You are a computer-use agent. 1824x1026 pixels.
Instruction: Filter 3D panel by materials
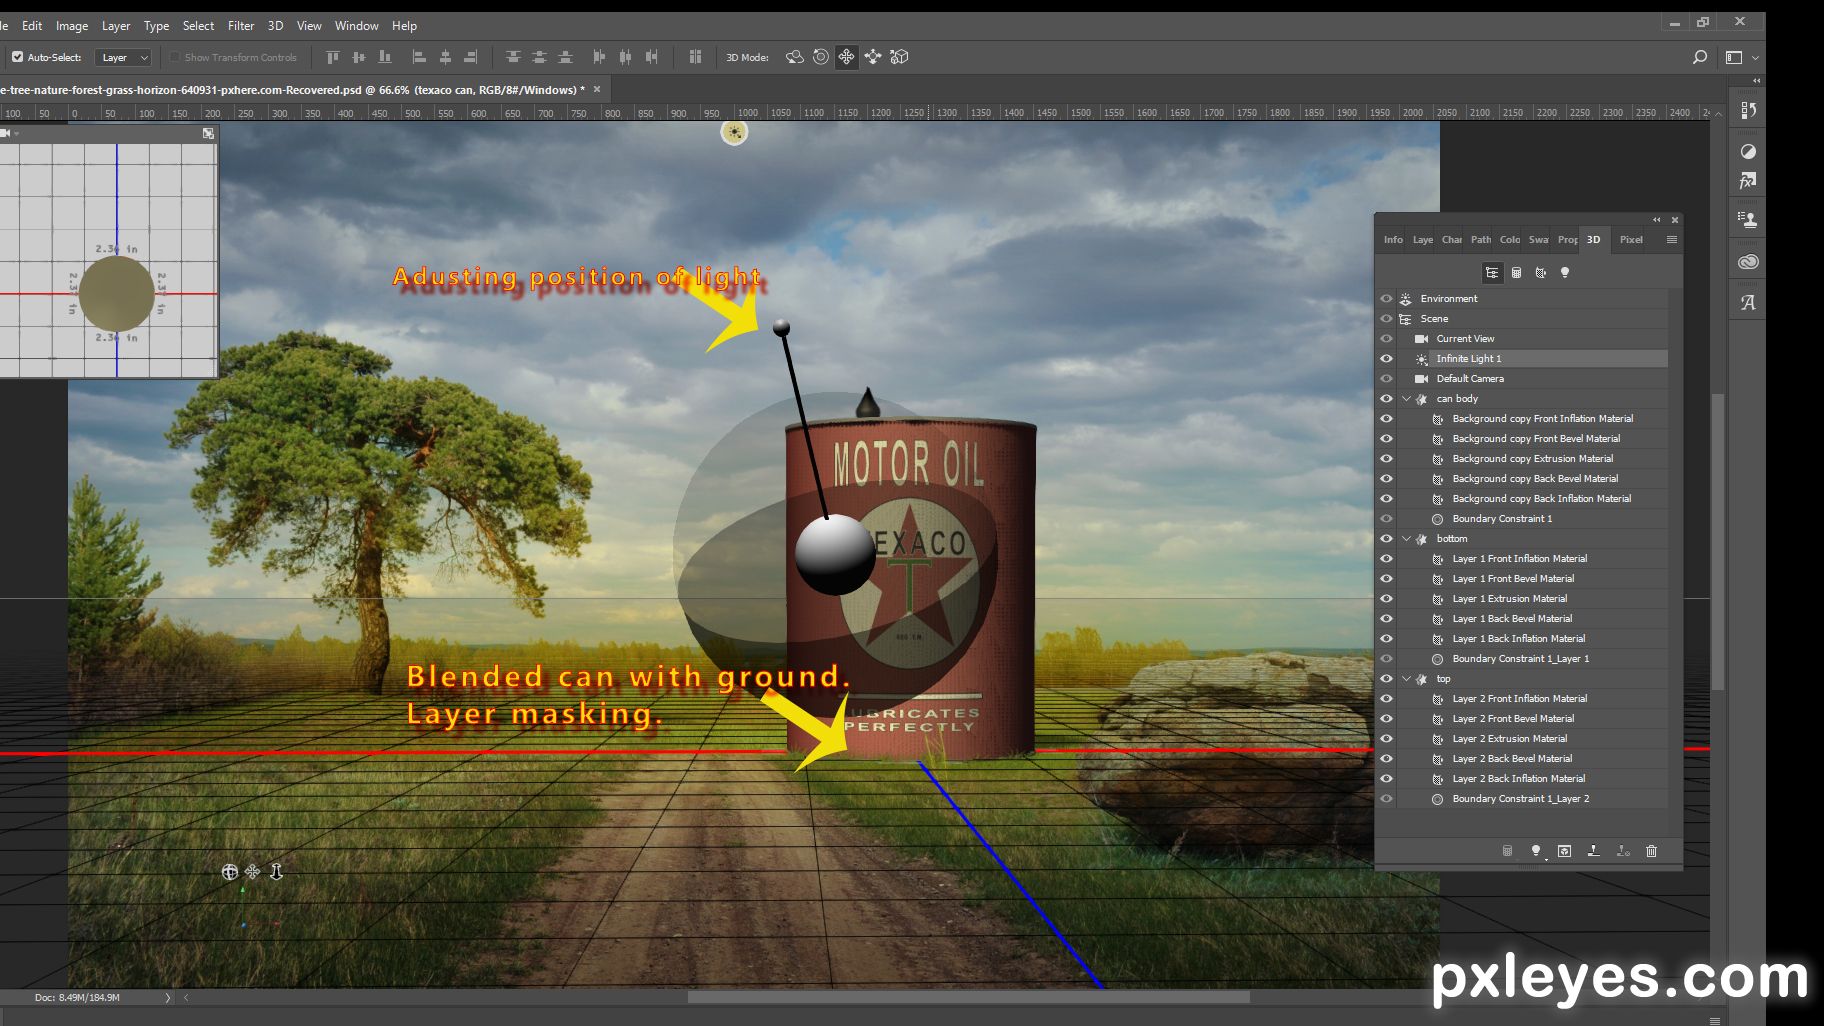[x=1540, y=273]
